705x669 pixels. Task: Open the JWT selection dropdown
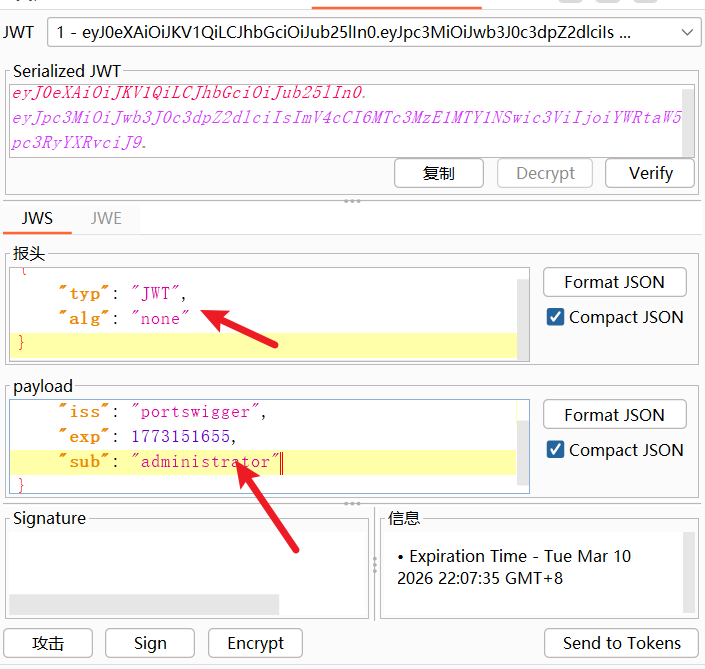click(373, 33)
